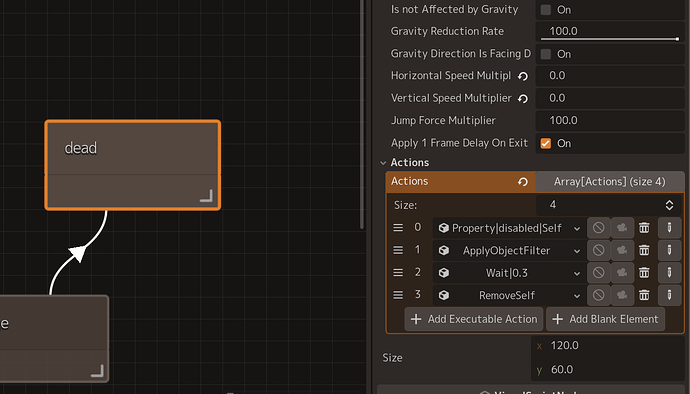The width and height of the screenshot is (690, 394).
Task: Select the dead state node
Action: [132, 165]
